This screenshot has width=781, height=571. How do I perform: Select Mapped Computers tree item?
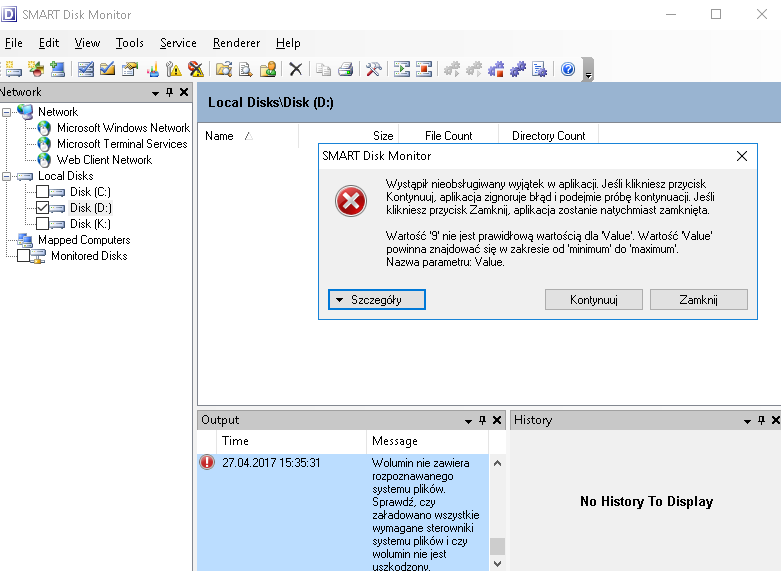click(84, 240)
